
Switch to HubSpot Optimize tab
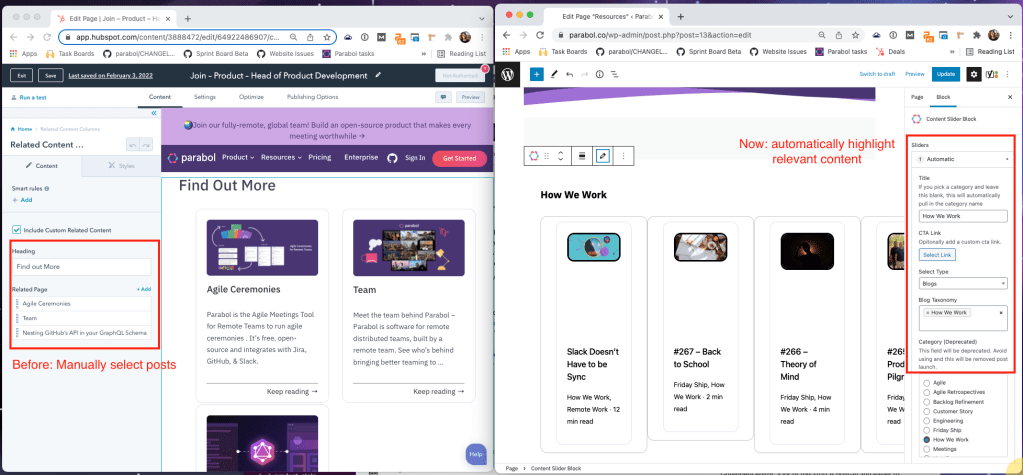pos(251,97)
